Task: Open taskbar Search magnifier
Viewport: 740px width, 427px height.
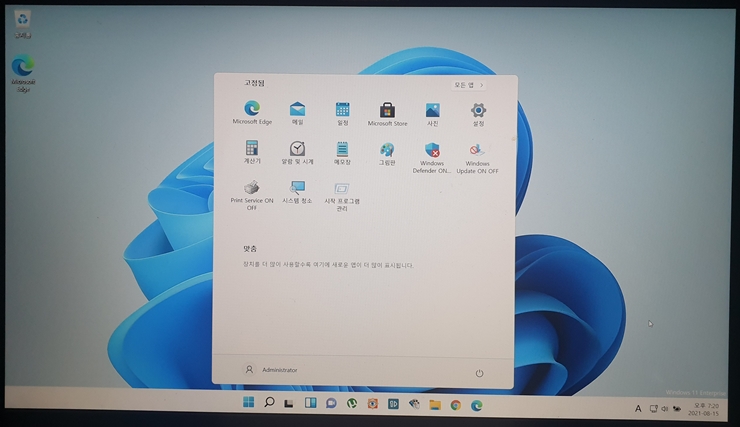Action: pyautogui.click(x=269, y=402)
